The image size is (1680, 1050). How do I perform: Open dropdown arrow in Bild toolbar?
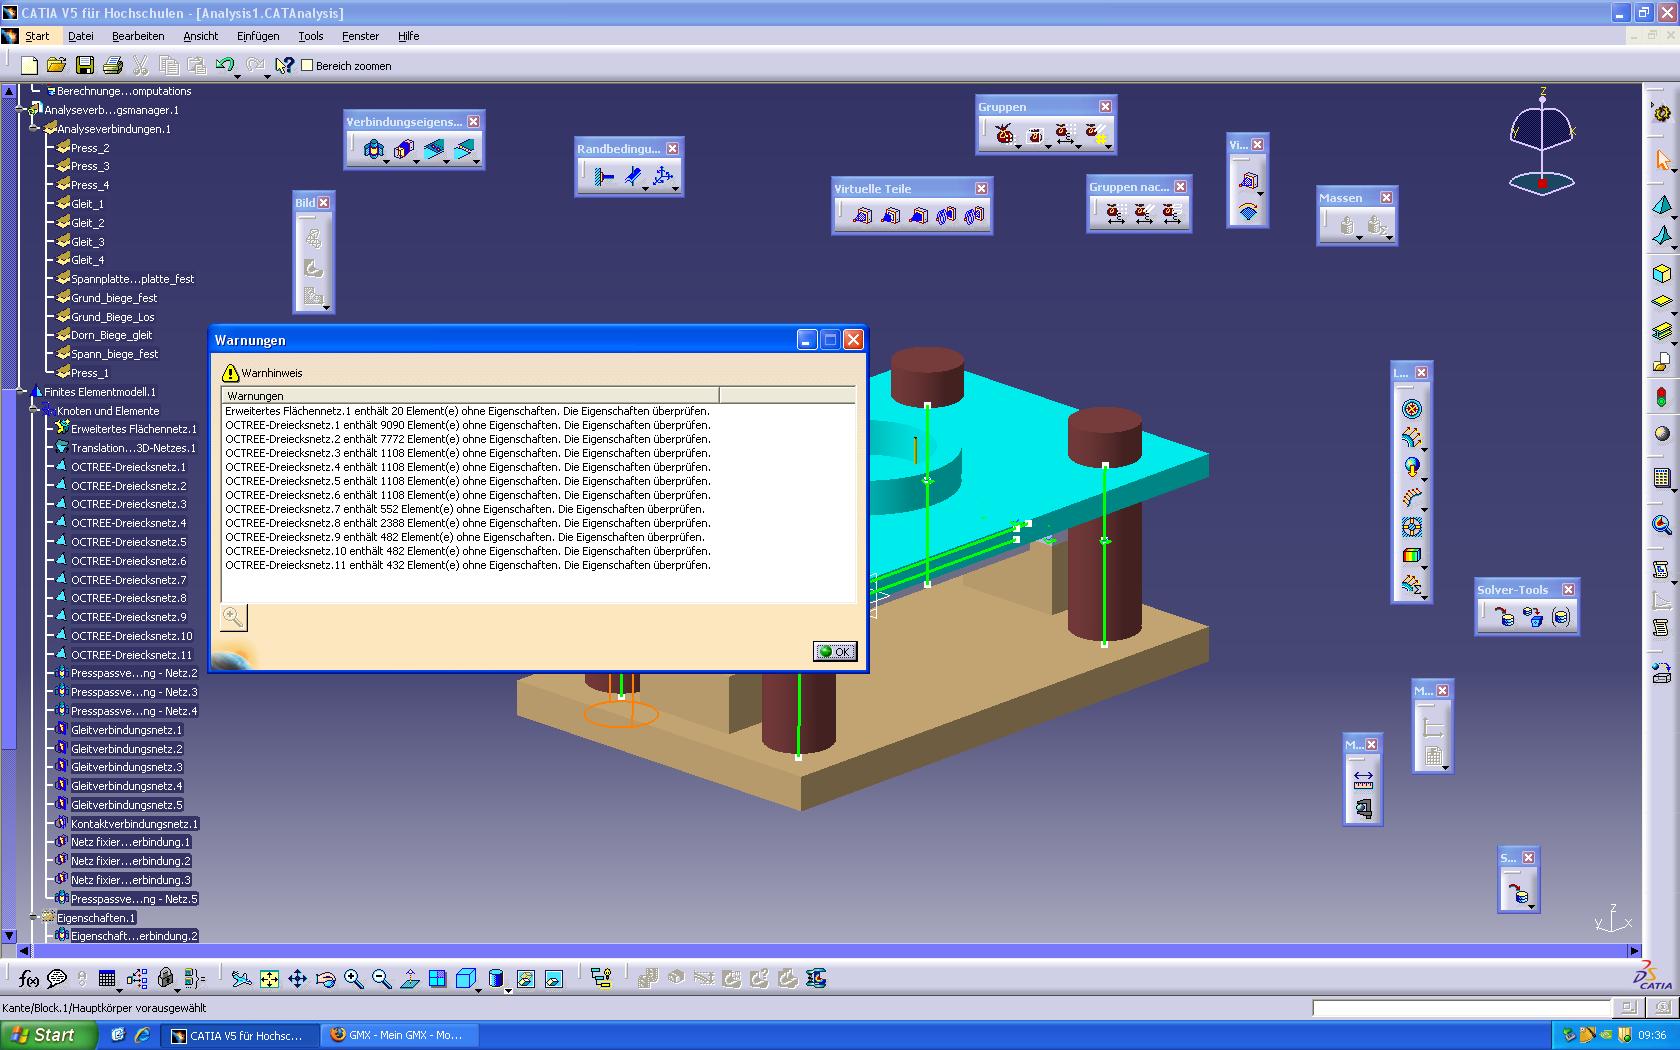tap(327, 307)
